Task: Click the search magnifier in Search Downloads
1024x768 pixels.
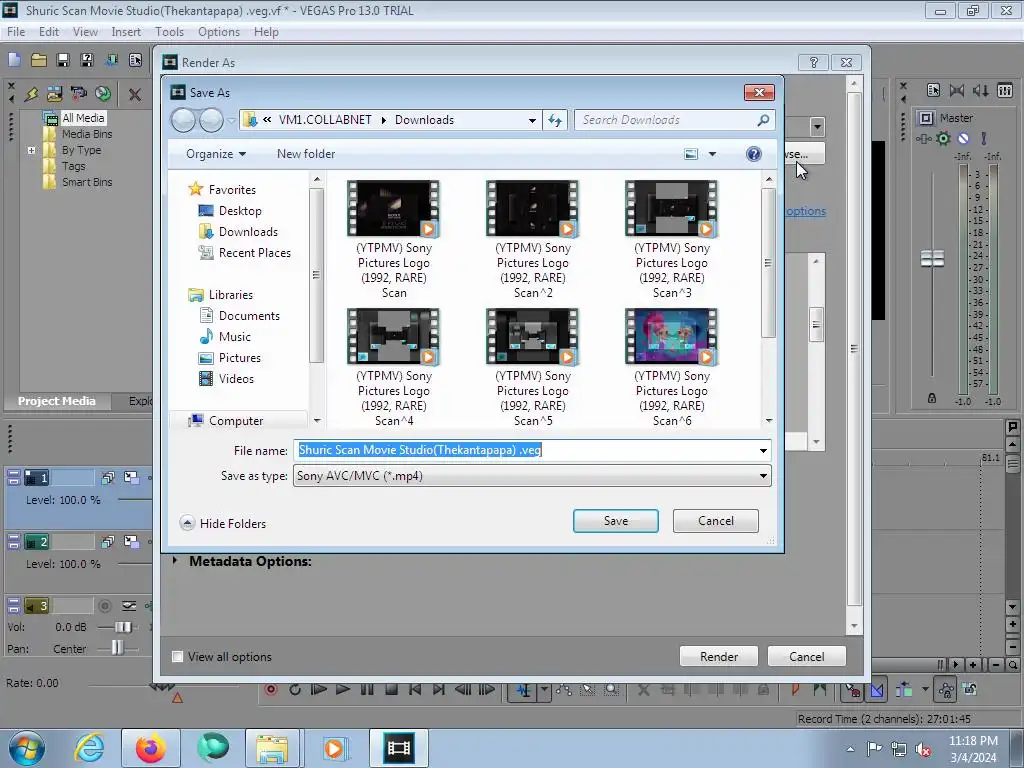Action: (763, 120)
